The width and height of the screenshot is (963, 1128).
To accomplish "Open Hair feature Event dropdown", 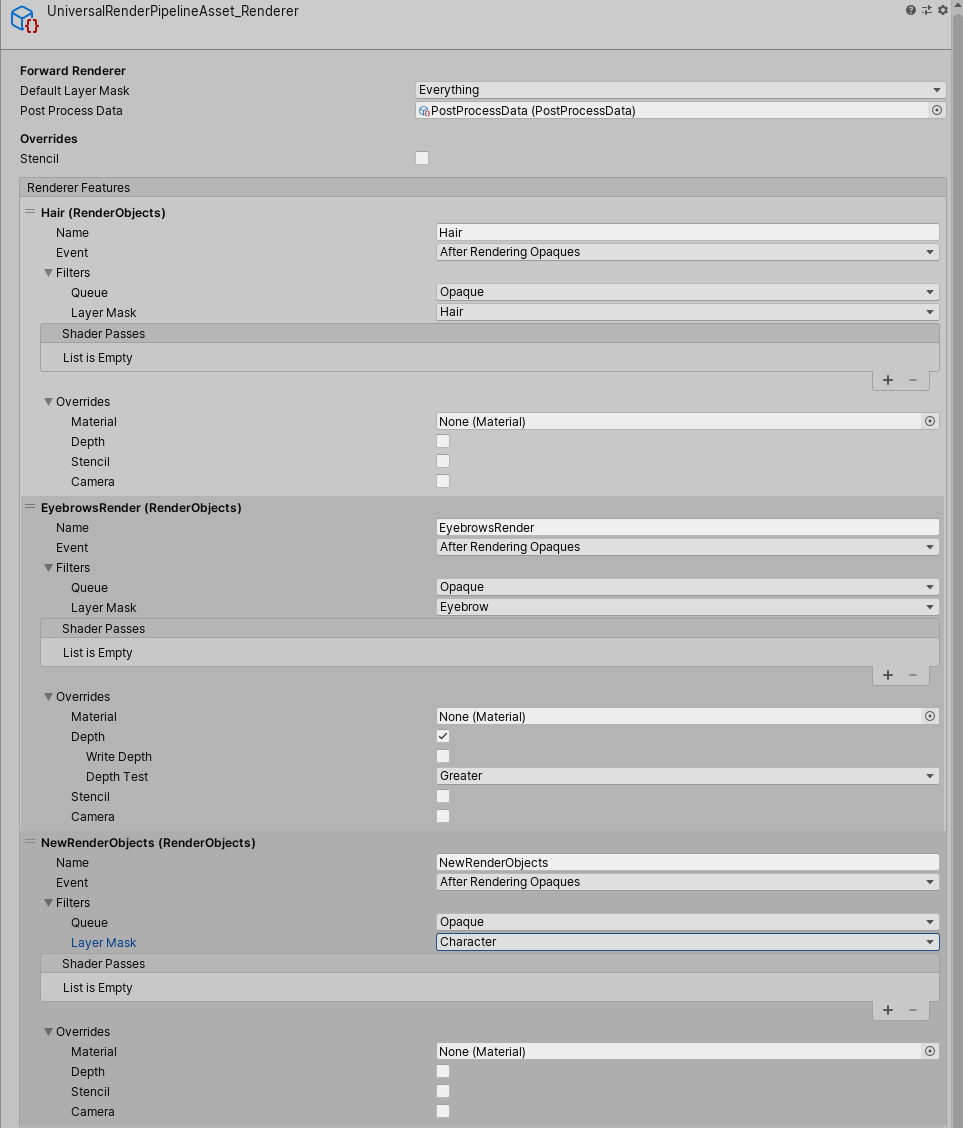I will 688,252.
